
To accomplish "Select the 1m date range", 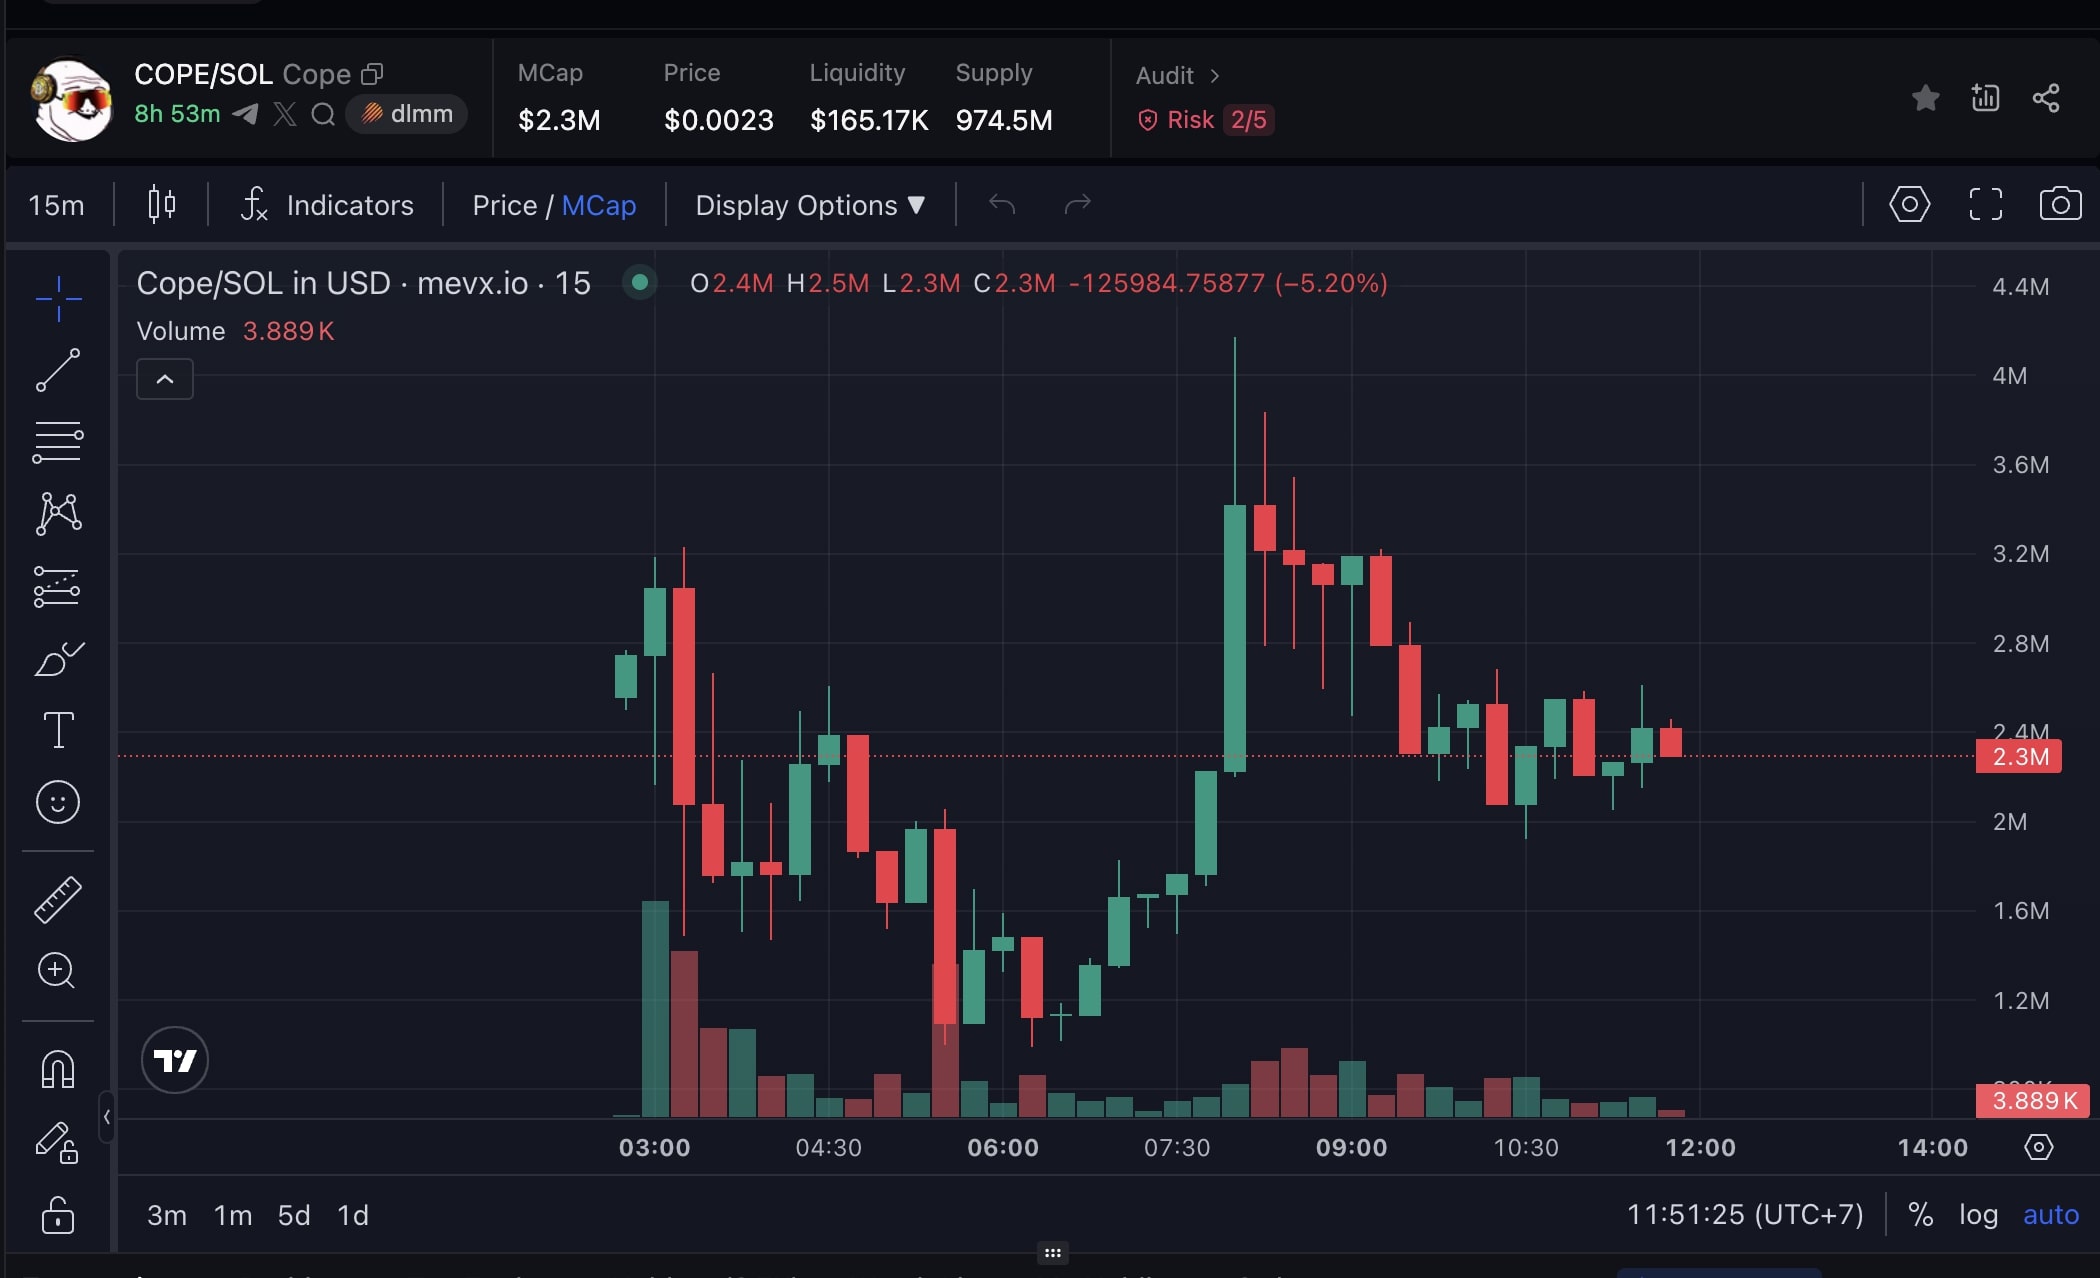I will coord(233,1215).
